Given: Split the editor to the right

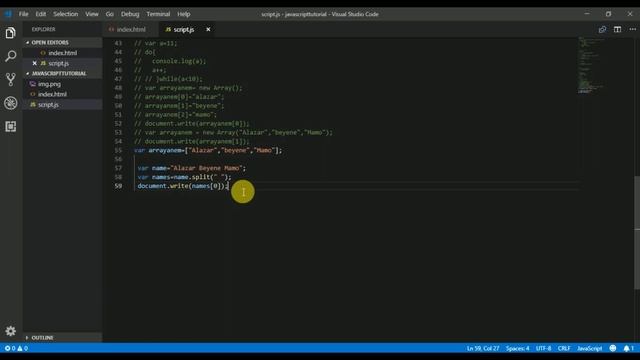Looking at the screenshot, I should tap(617, 29).
